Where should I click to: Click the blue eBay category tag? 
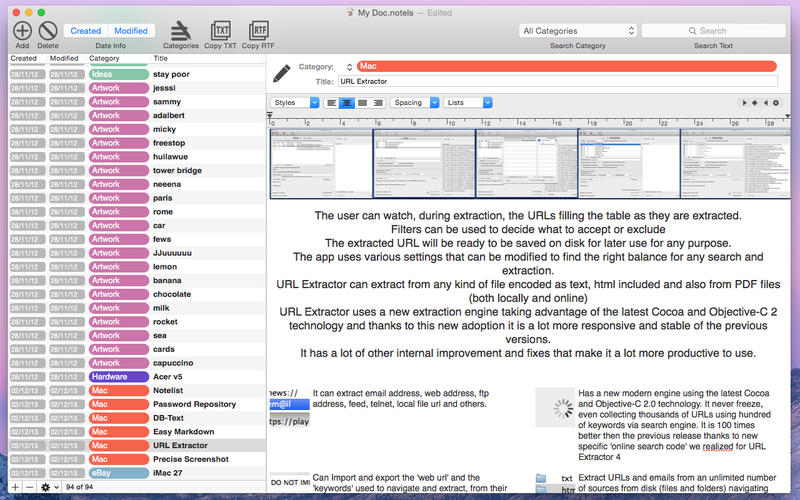pyautogui.click(x=119, y=473)
